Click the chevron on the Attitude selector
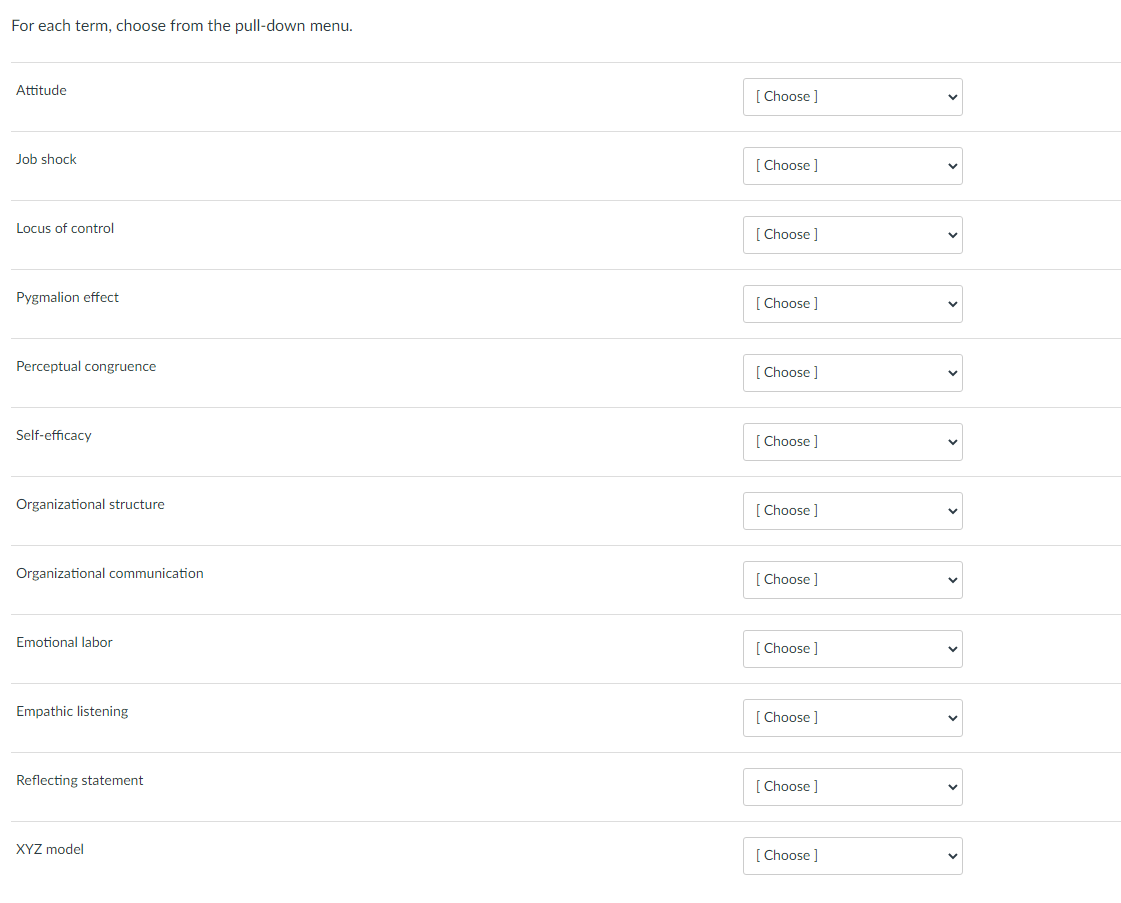 point(949,96)
